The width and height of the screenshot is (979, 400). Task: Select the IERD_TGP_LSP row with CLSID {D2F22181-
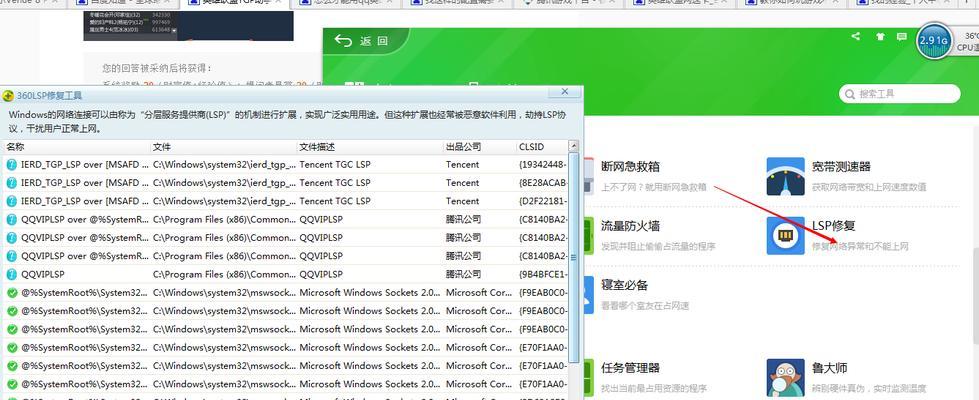285,201
